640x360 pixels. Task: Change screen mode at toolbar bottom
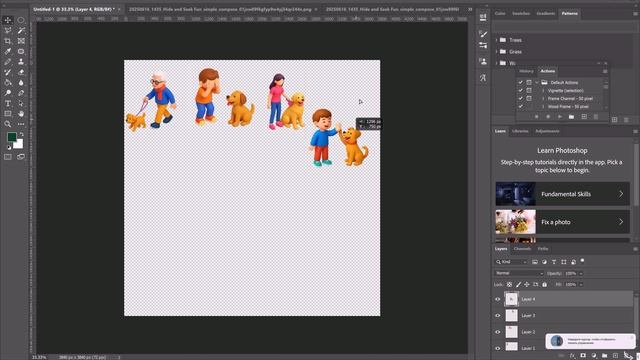pos(21,157)
